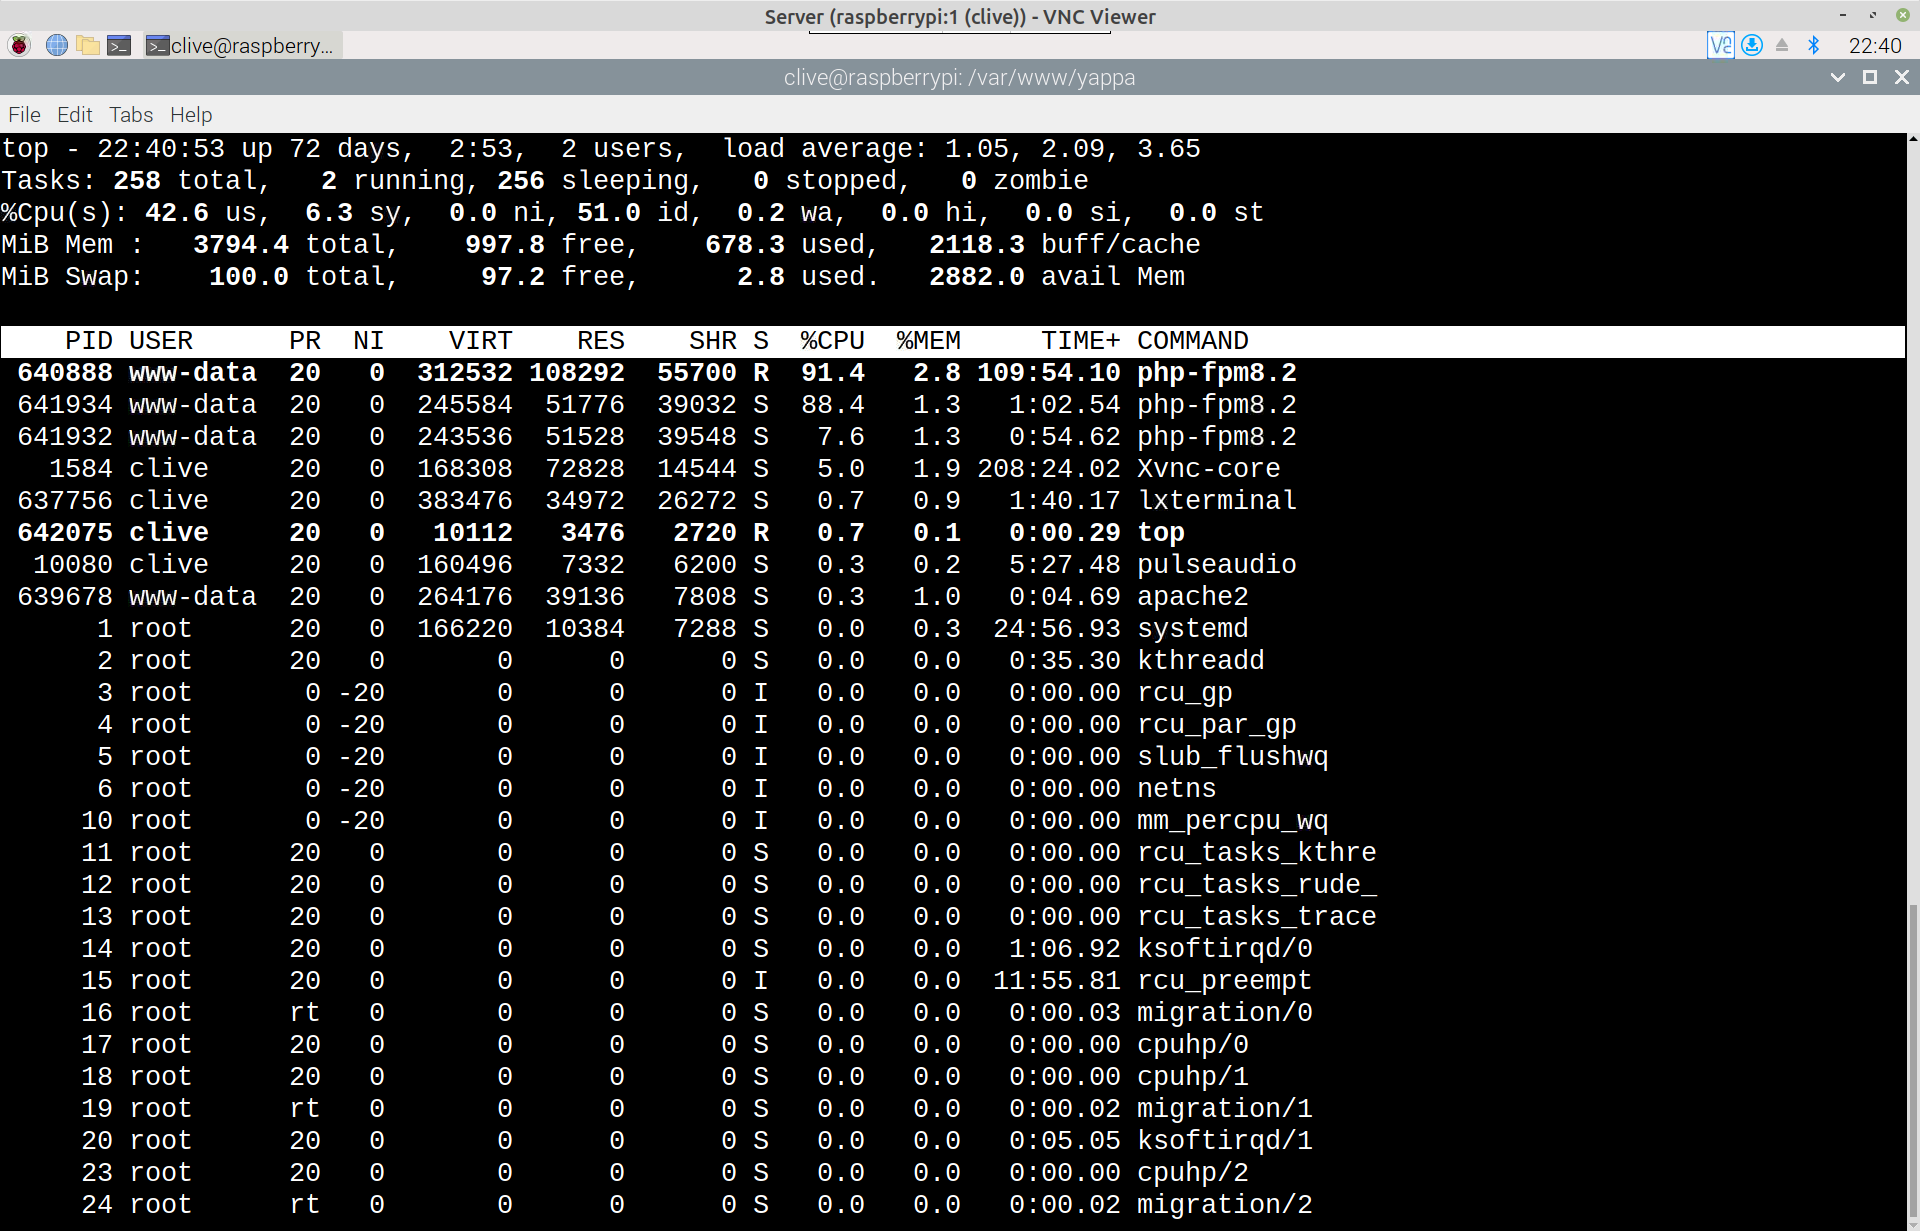
Task: Click the VNC server tray icon
Action: point(1720,45)
